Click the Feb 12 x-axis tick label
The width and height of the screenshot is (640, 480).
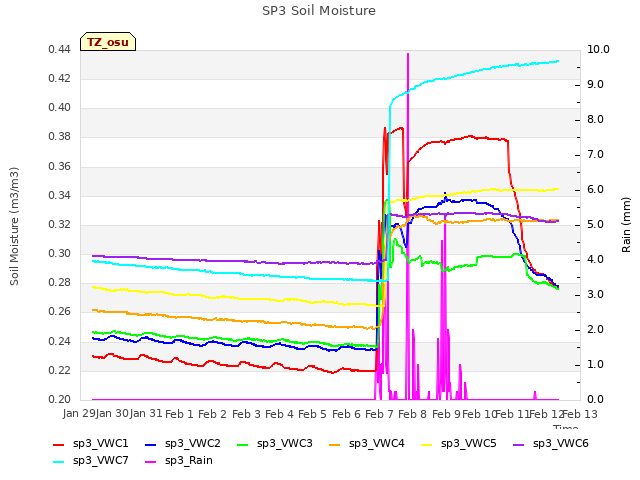(546, 415)
